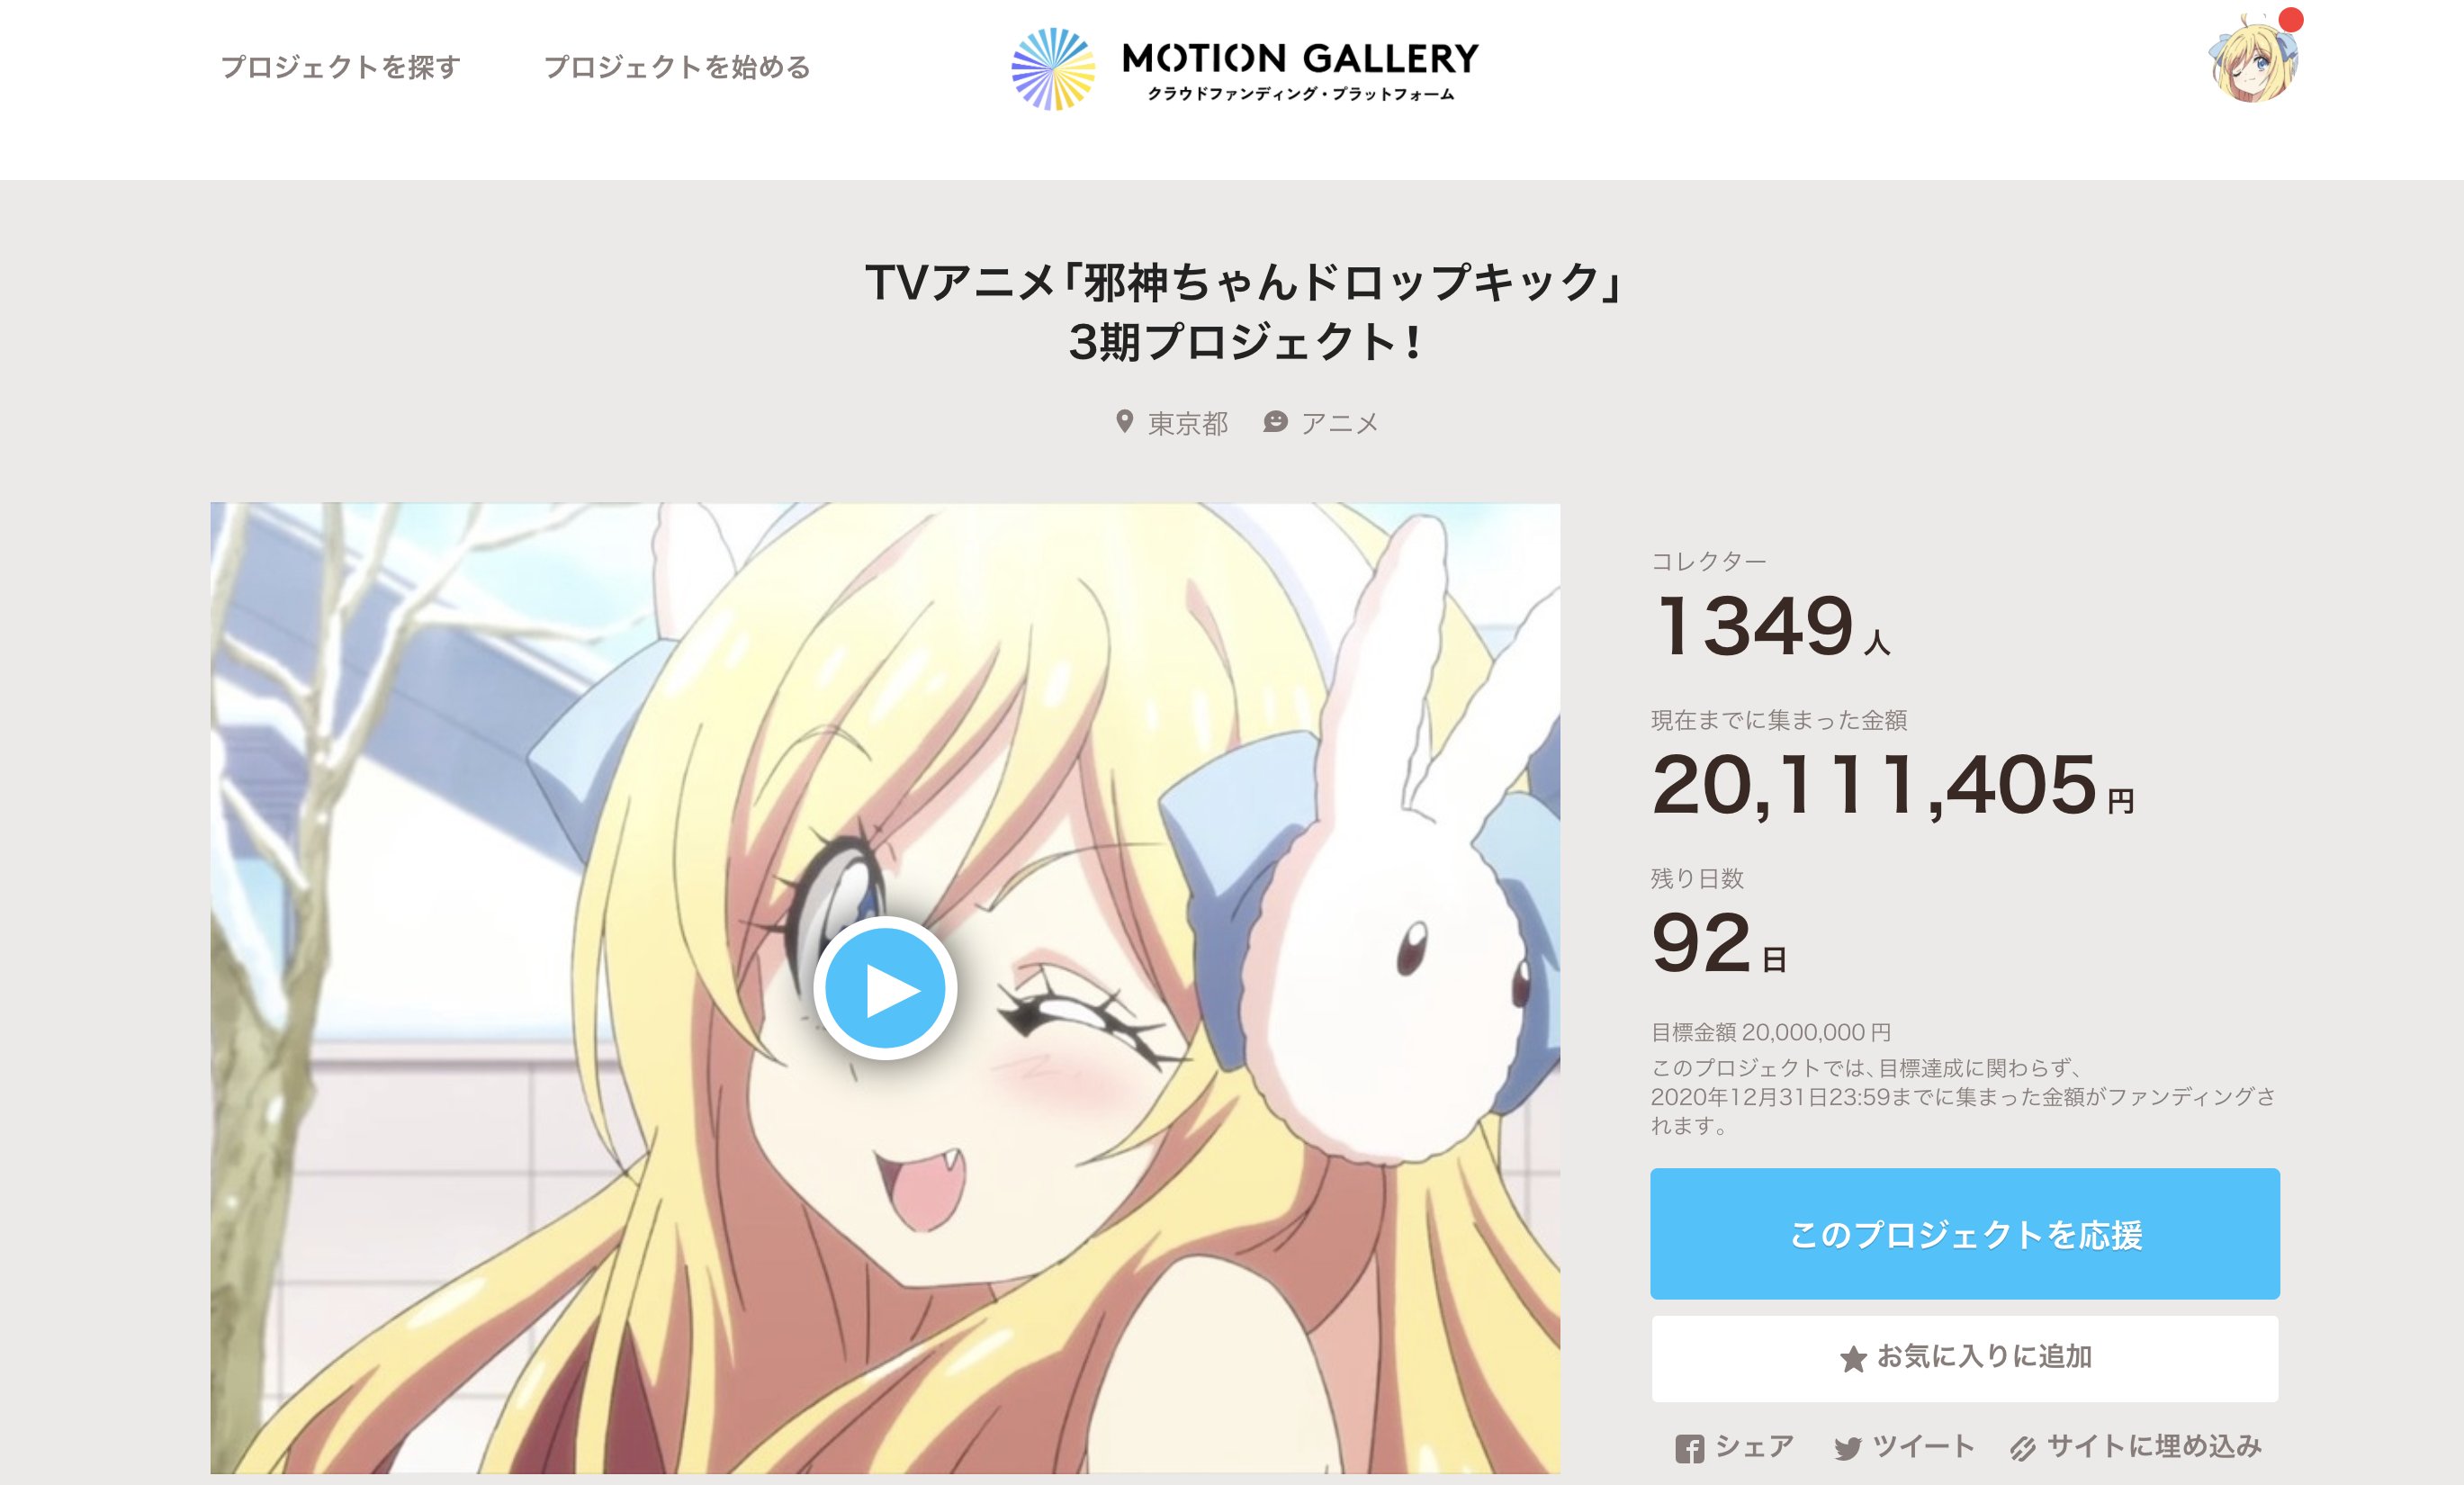Click サイトに埋め込み link text
This screenshot has height=1485, width=2464.
(2154, 1446)
